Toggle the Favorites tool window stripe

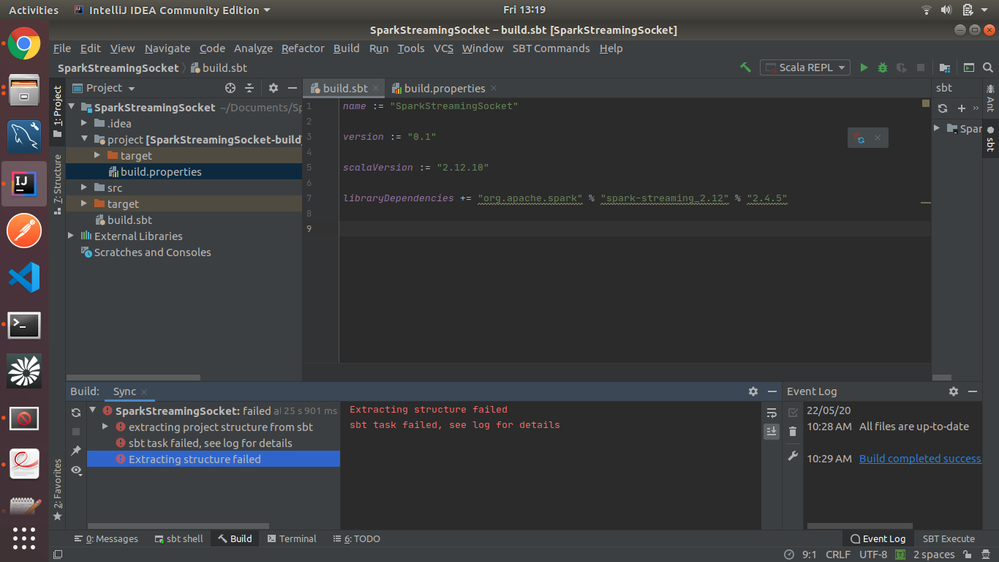57,489
